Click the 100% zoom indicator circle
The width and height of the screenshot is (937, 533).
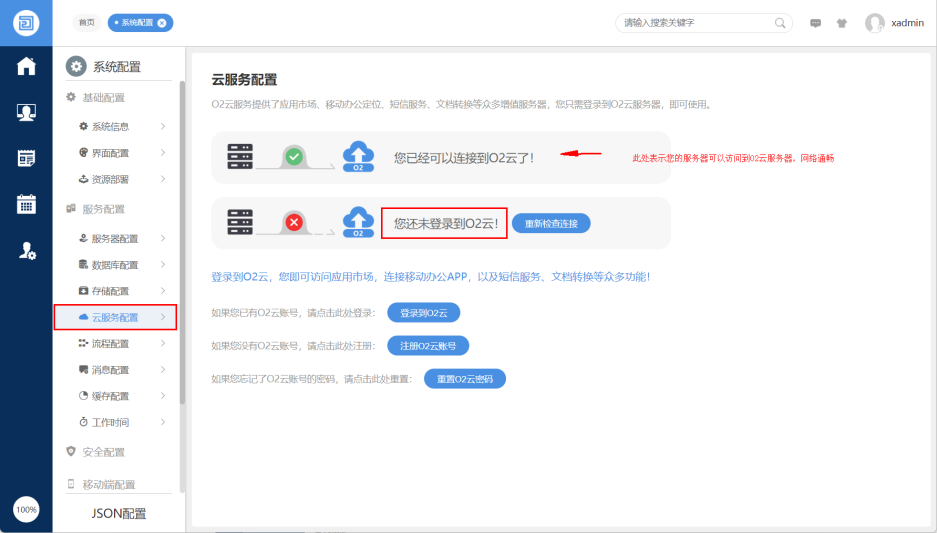coord(26,509)
